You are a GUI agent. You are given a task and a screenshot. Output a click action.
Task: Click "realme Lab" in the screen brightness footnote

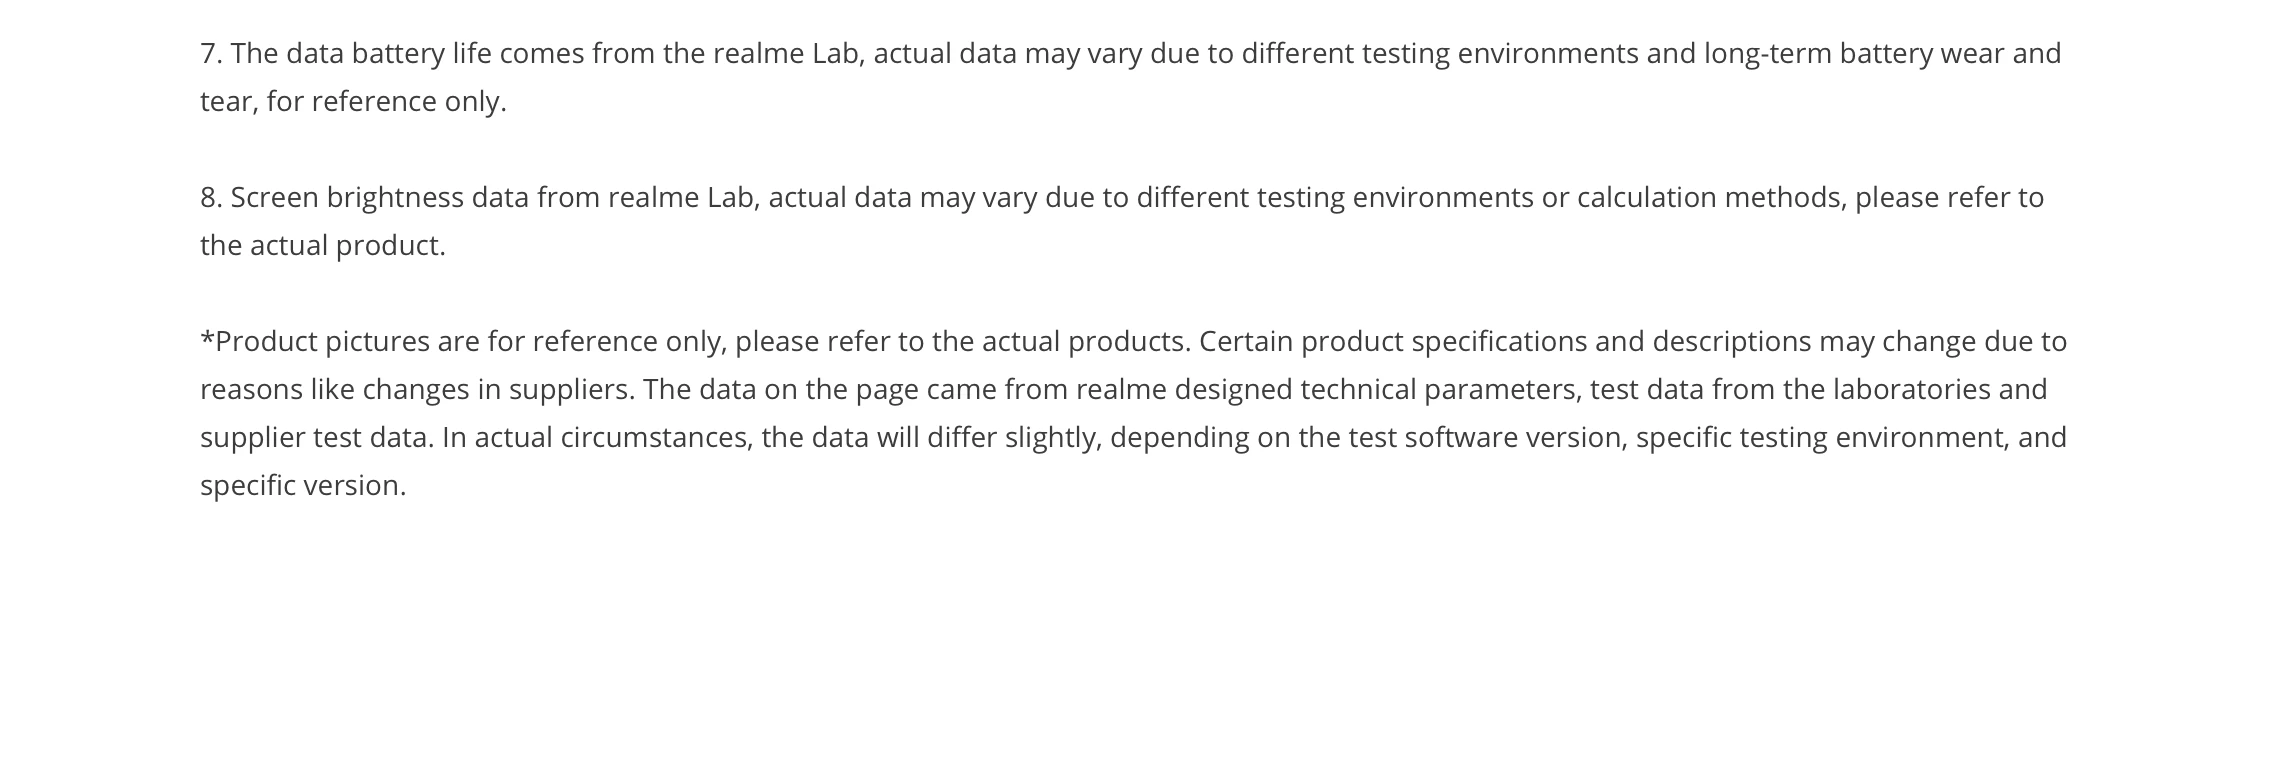(x=684, y=197)
